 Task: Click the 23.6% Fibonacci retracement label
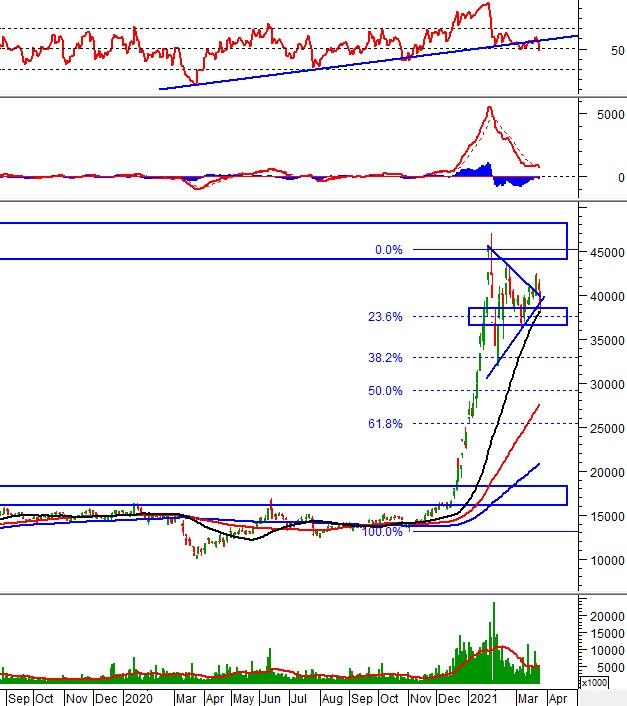pyautogui.click(x=385, y=317)
